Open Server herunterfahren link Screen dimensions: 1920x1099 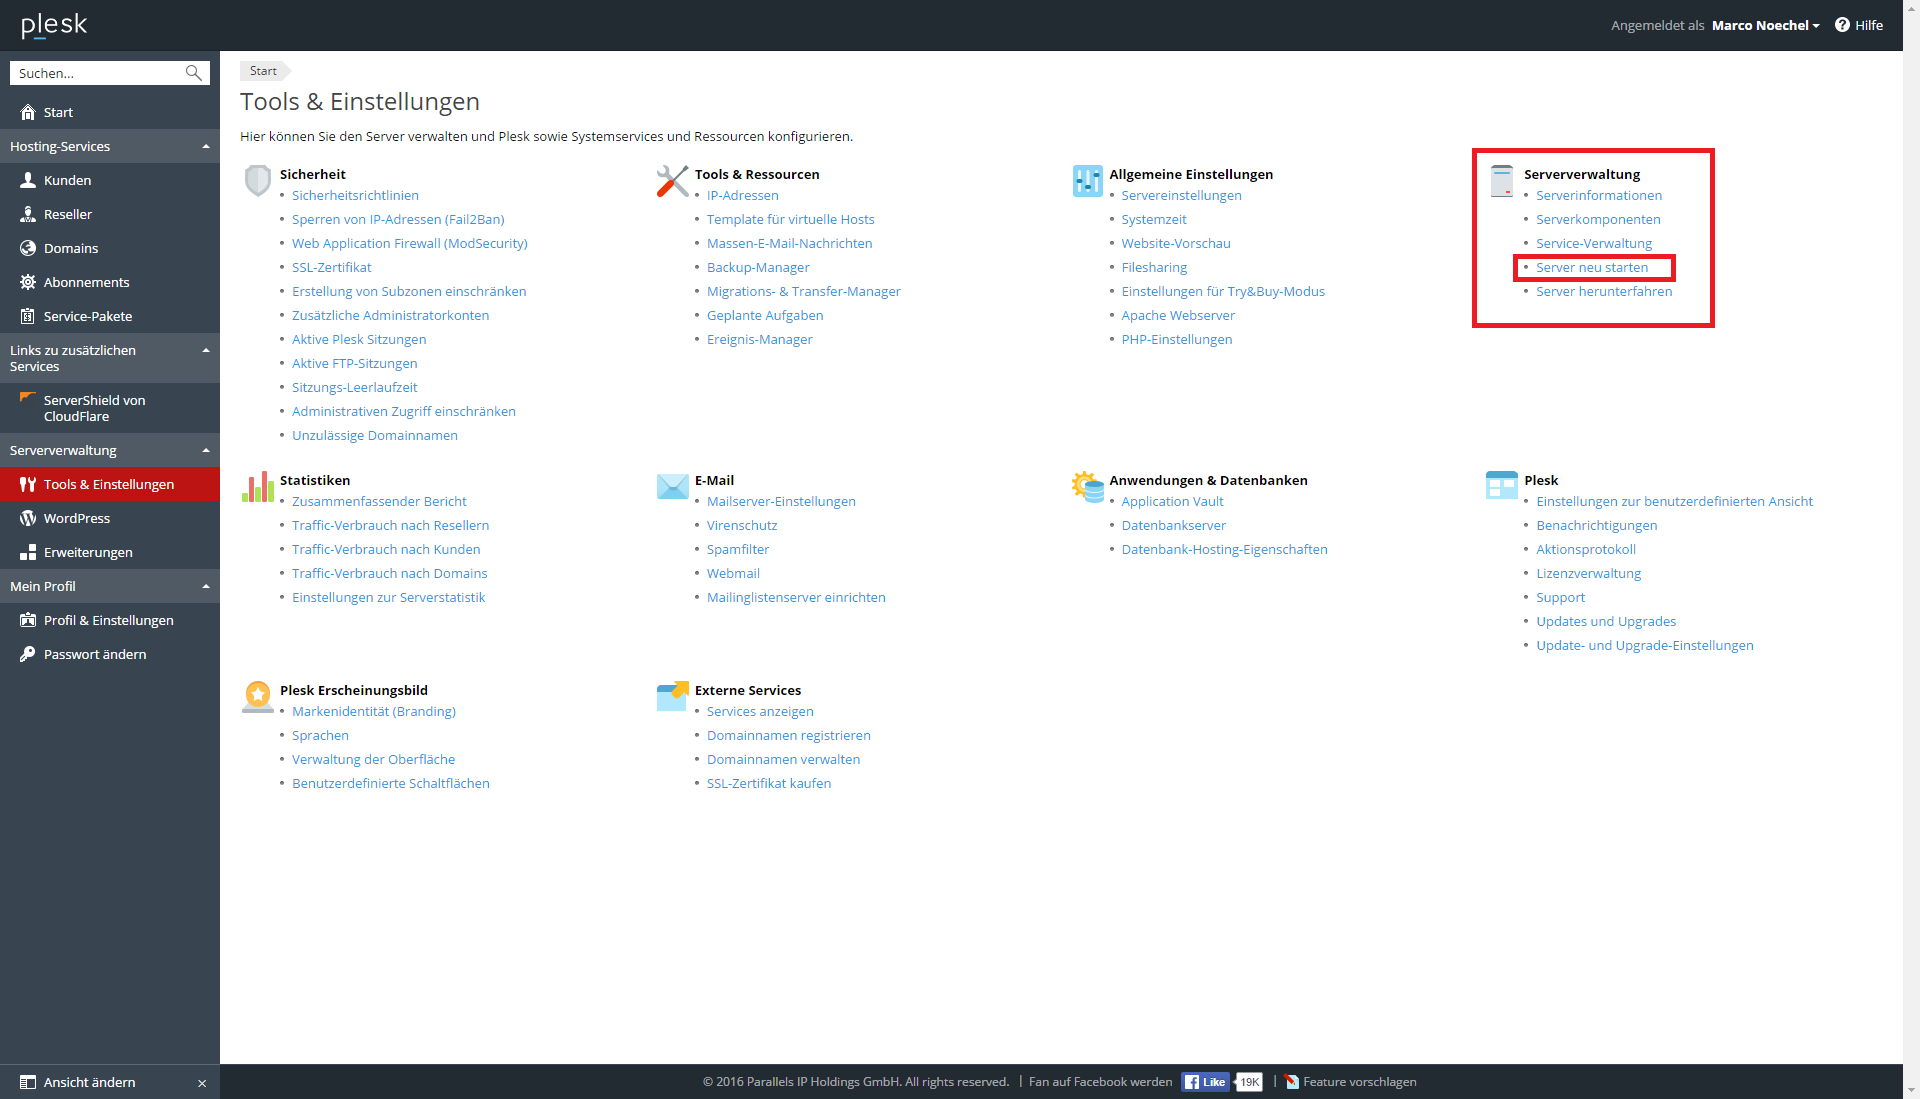[x=1604, y=291]
